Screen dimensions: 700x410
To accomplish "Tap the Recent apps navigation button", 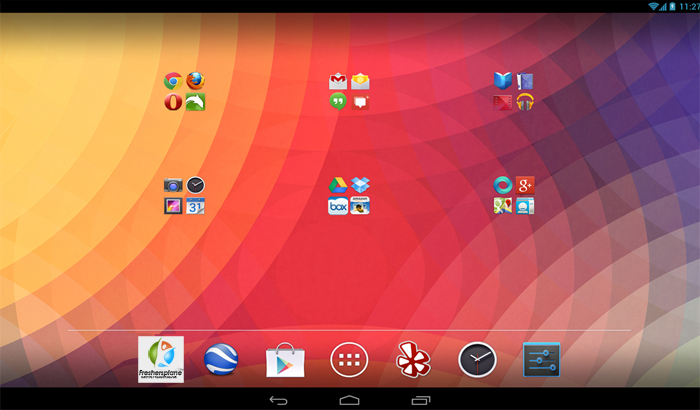I will click(x=421, y=400).
